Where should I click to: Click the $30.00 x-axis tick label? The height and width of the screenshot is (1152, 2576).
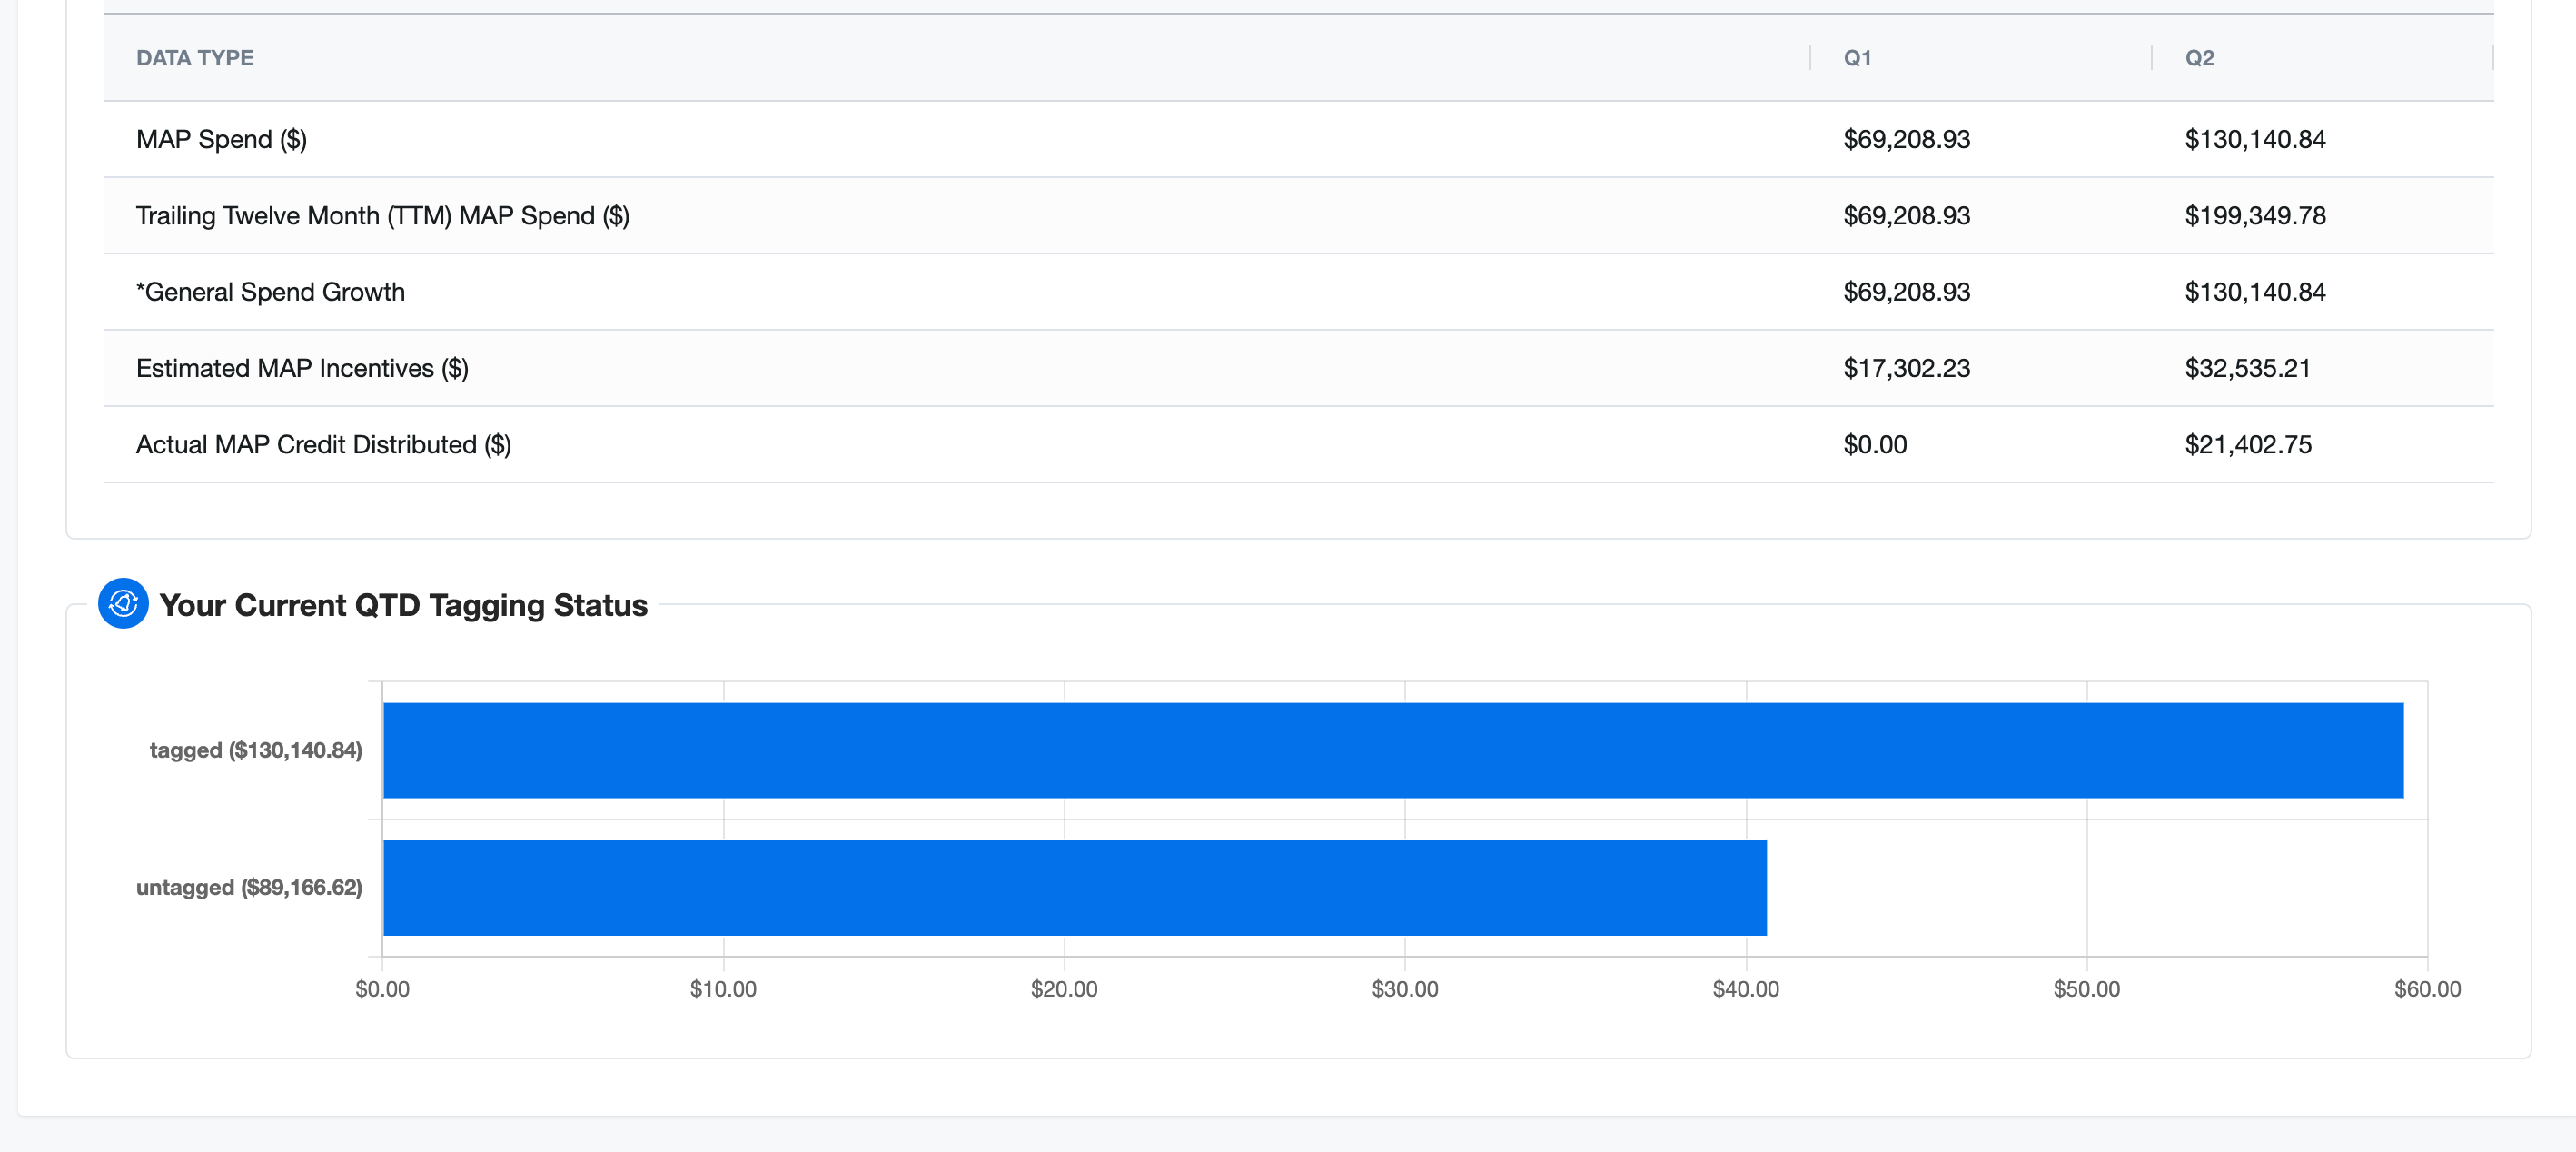coord(1405,989)
